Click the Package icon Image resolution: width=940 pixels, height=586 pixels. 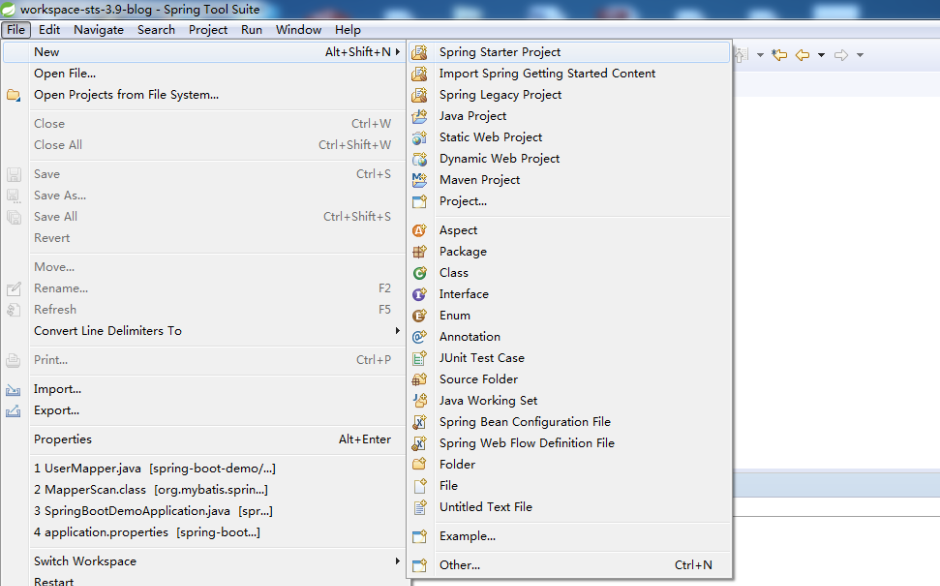click(x=420, y=251)
